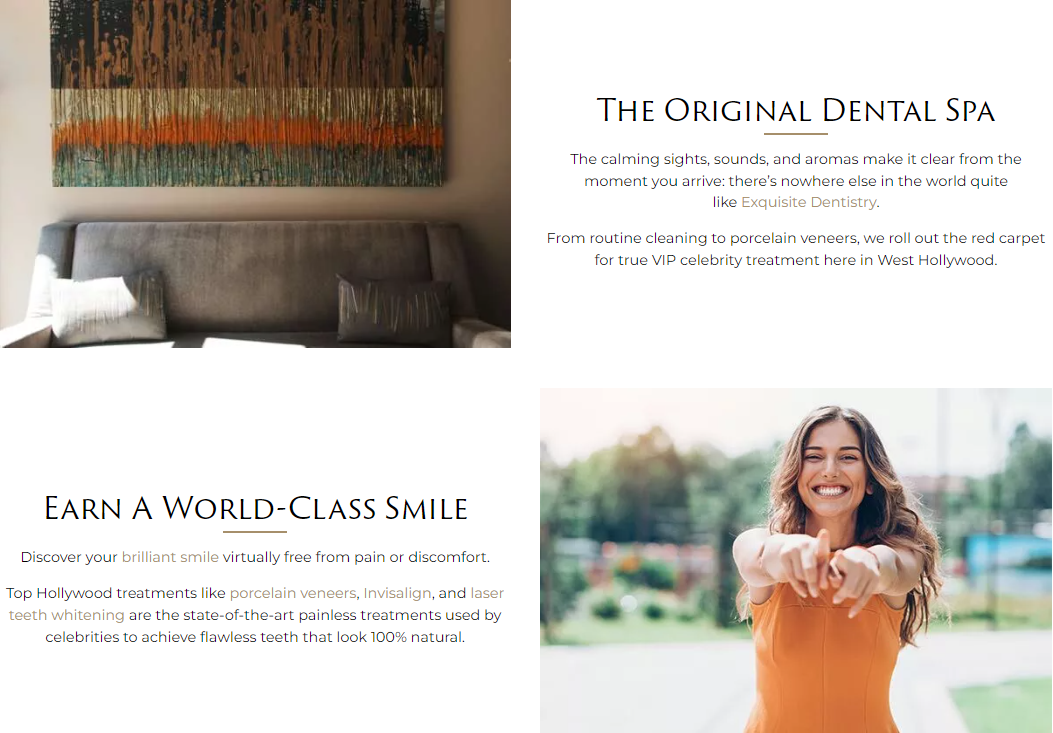1053x733 pixels.
Task: Click the white pillow on the sofa
Action: tap(107, 308)
